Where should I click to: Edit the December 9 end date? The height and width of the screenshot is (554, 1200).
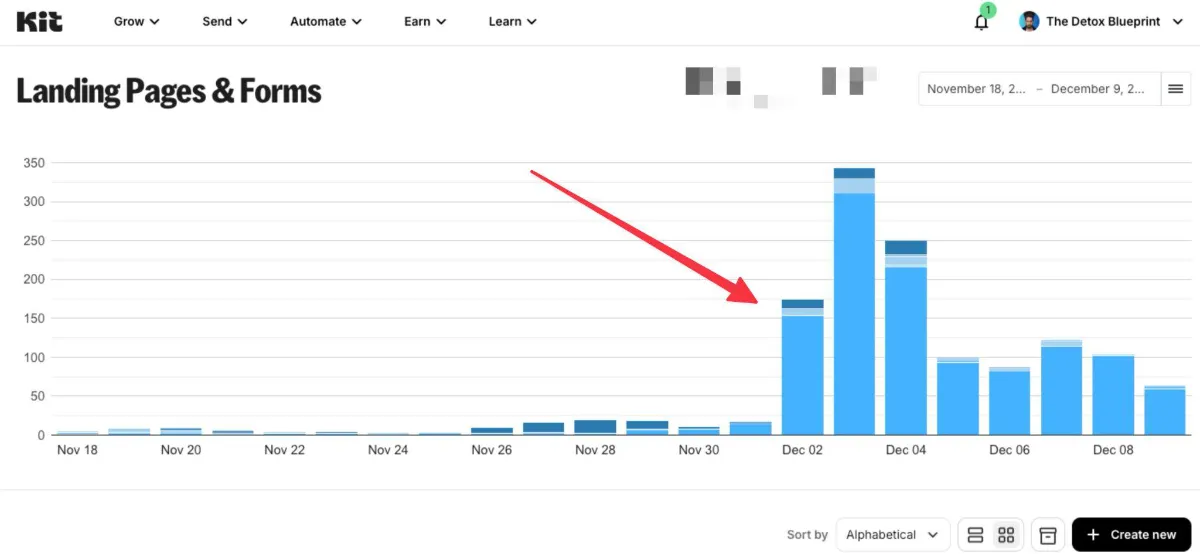pyautogui.click(x=1097, y=89)
